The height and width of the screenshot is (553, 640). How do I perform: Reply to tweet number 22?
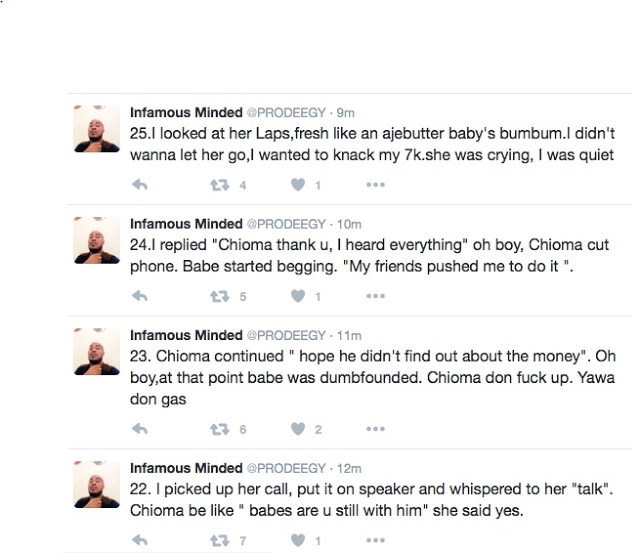pyautogui.click(x=140, y=541)
